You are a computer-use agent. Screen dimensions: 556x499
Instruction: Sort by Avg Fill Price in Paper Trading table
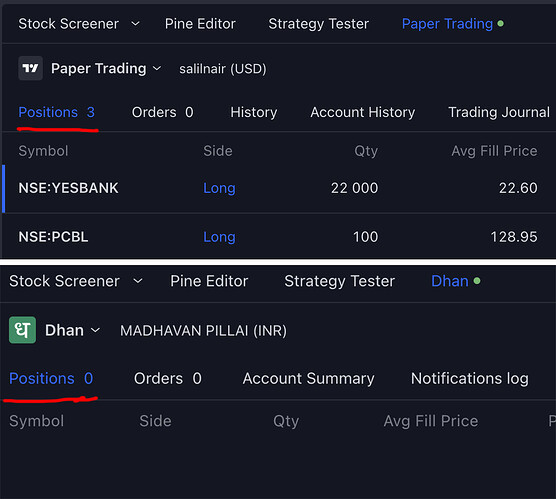tap(494, 151)
